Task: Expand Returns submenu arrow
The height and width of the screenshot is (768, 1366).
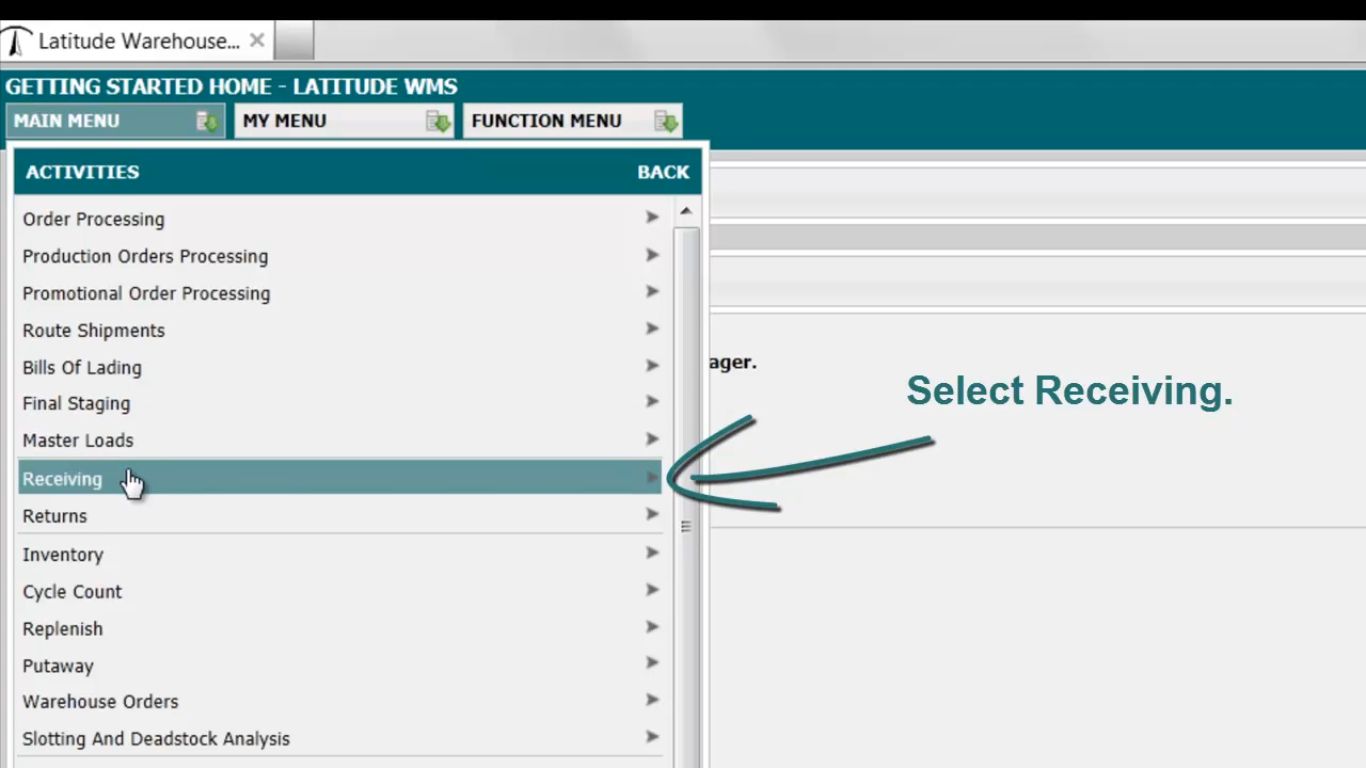Action: click(x=652, y=514)
